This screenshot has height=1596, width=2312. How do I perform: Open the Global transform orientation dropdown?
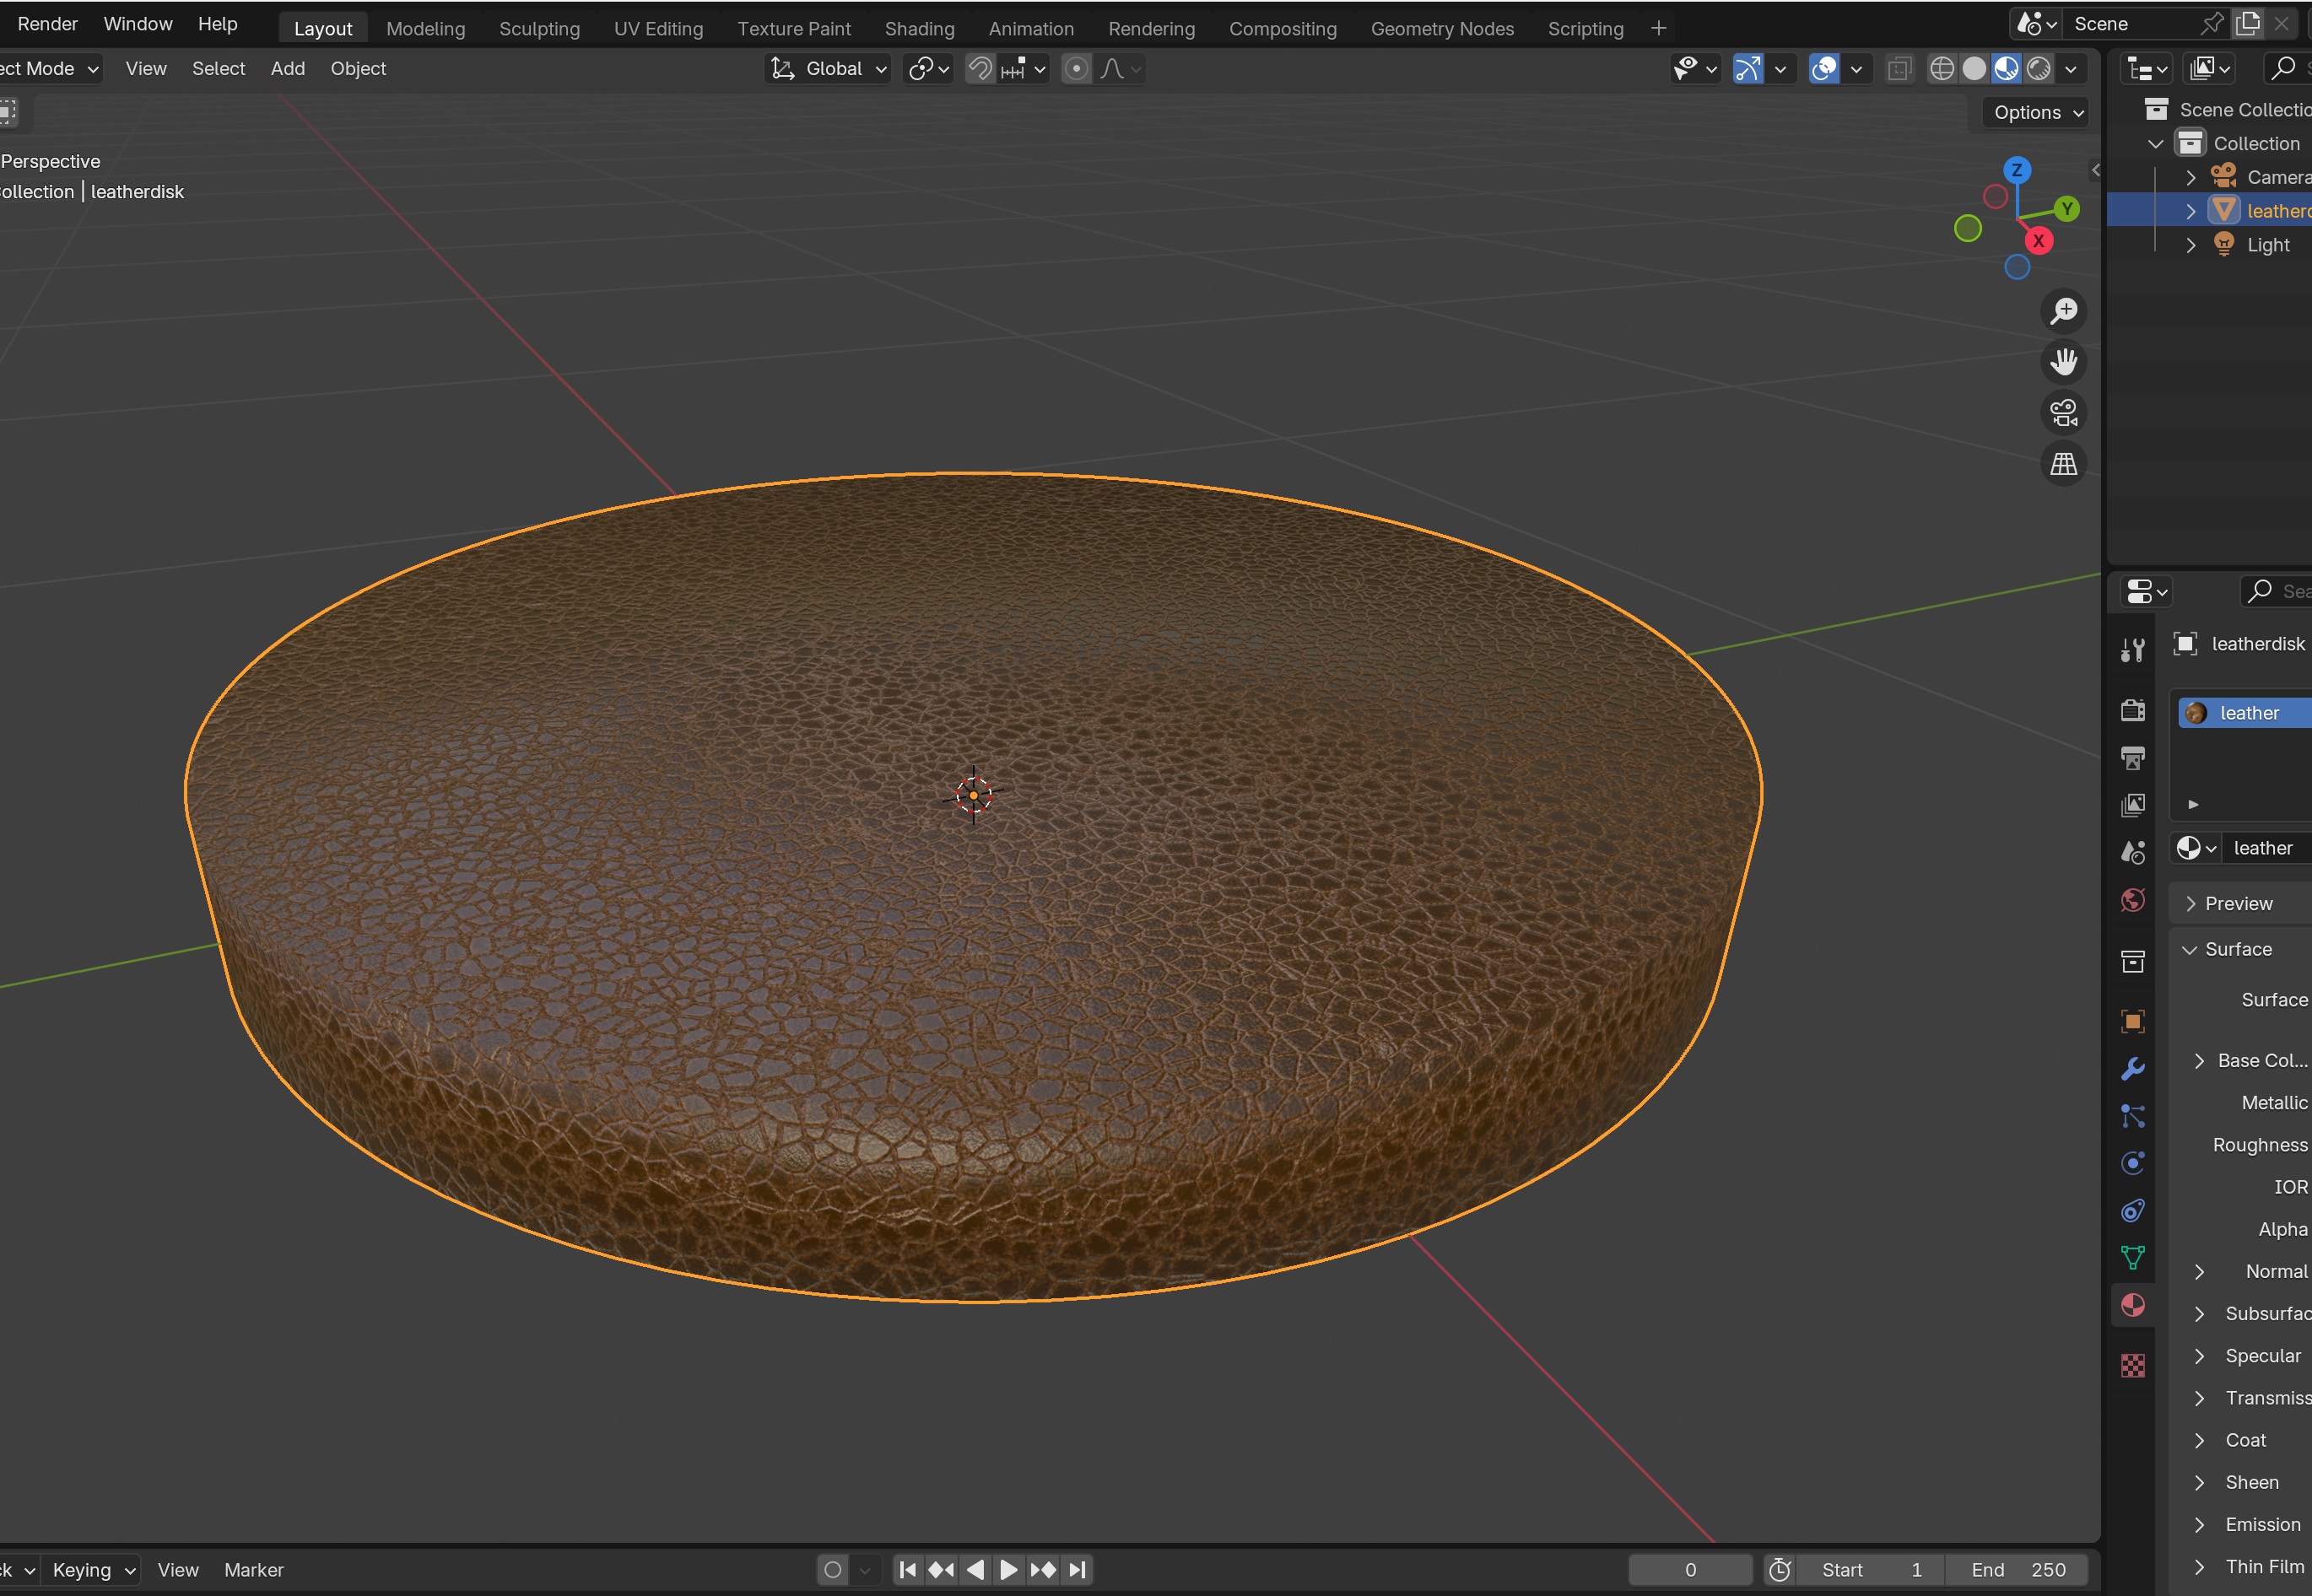point(828,69)
